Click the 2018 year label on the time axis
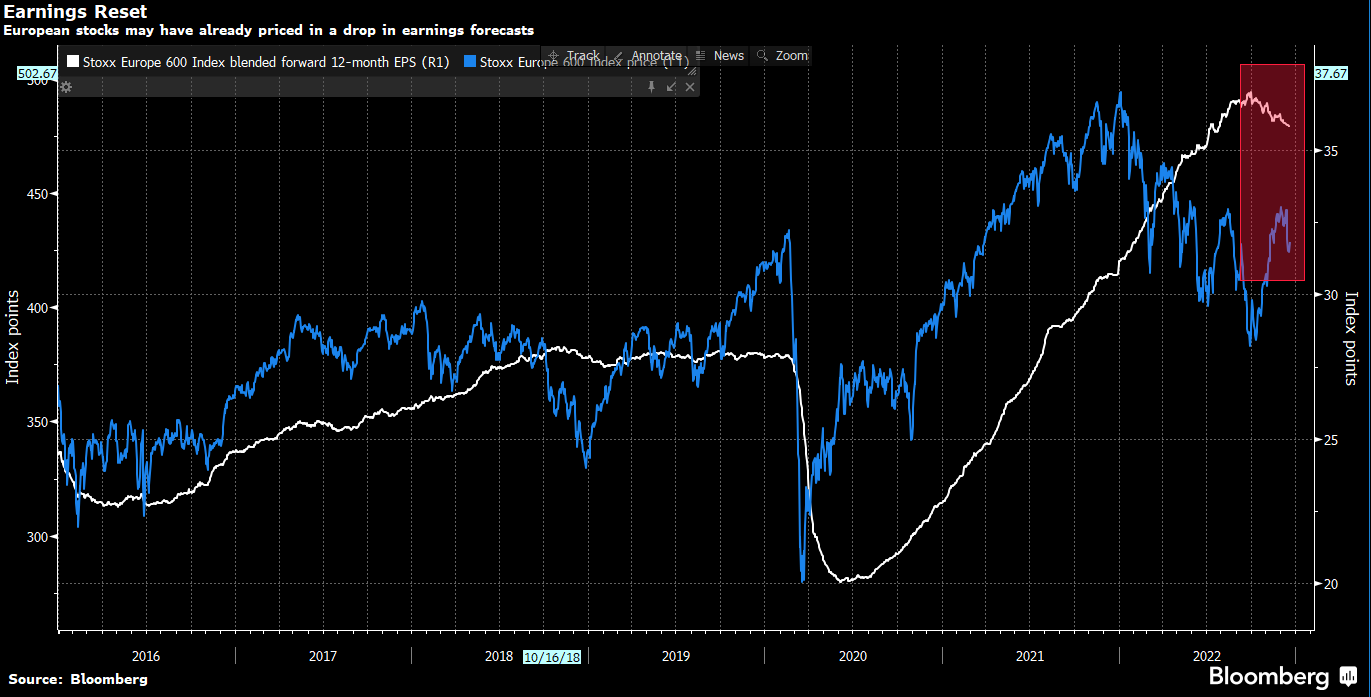The image size is (1371, 697). click(x=499, y=656)
